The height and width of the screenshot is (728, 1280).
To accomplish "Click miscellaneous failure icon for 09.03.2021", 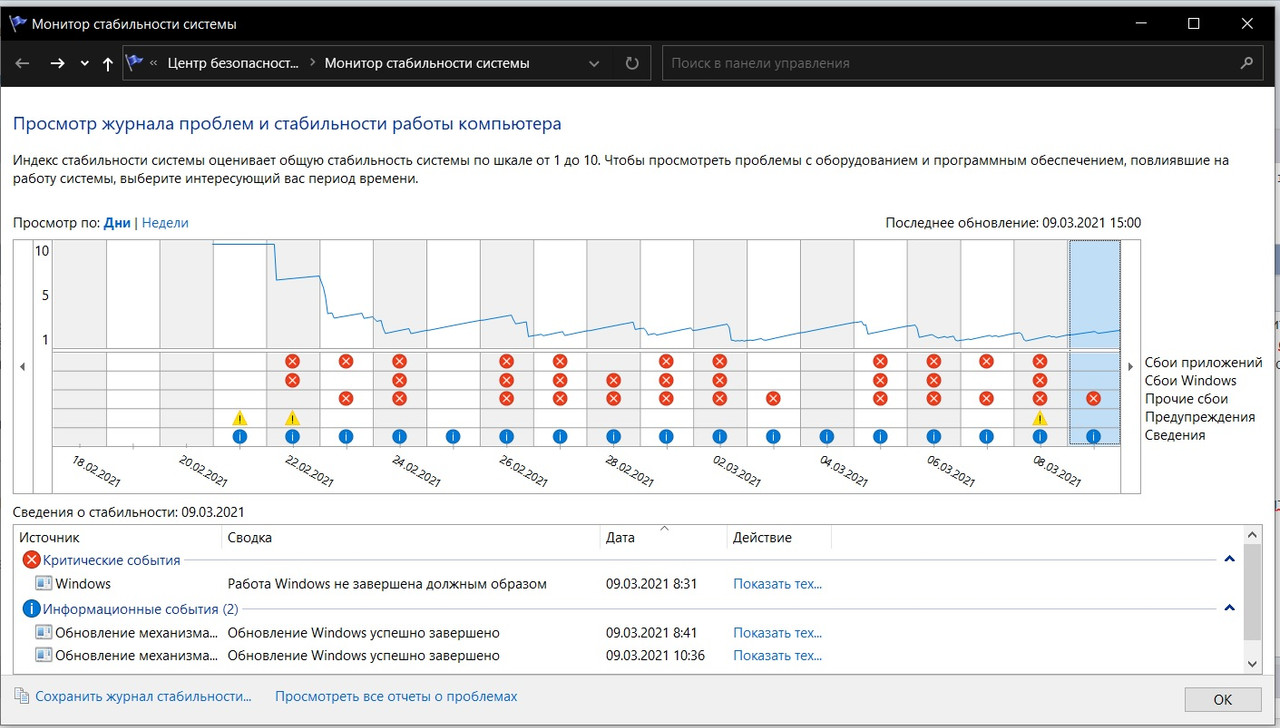I will point(1093,398).
